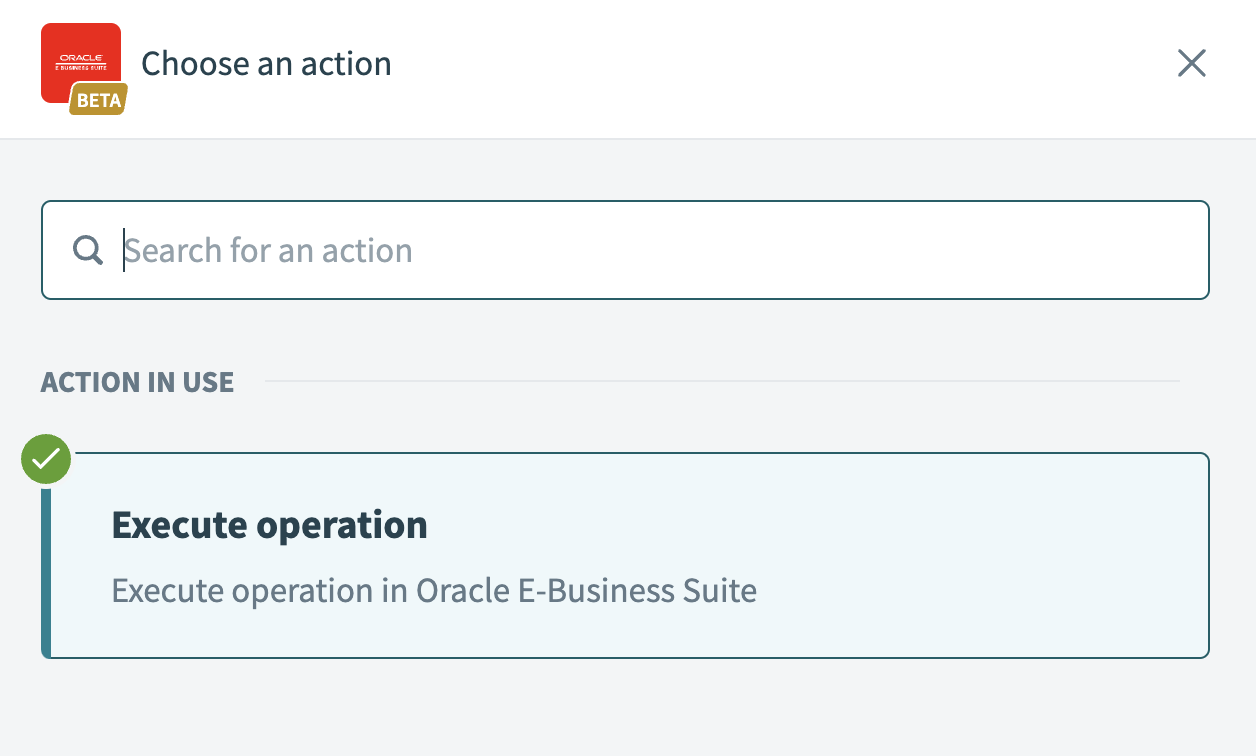Click the Execute operation in Oracle E-Business Suite description
The height and width of the screenshot is (756, 1256).
pyautogui.click(x=434, y=591)
